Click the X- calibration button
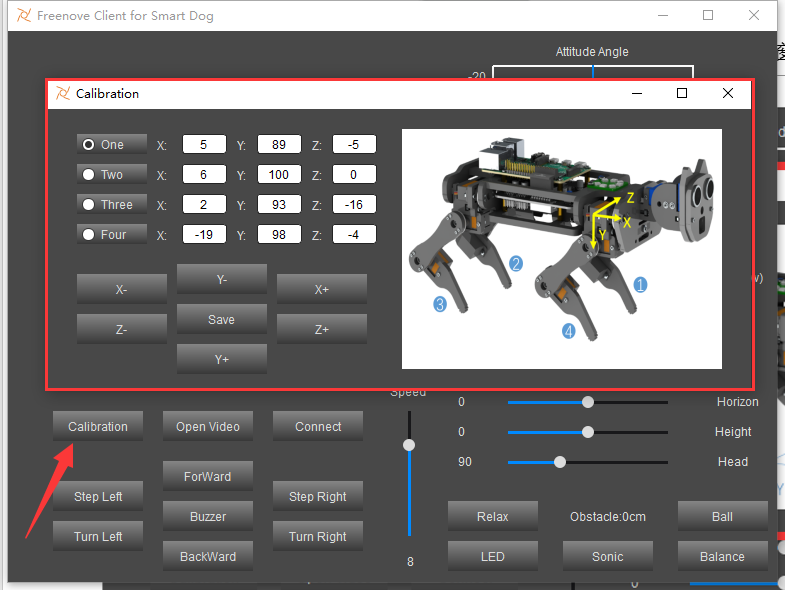Image resolution: width=785 pixels, height=590 pixels. coord(122,289)
